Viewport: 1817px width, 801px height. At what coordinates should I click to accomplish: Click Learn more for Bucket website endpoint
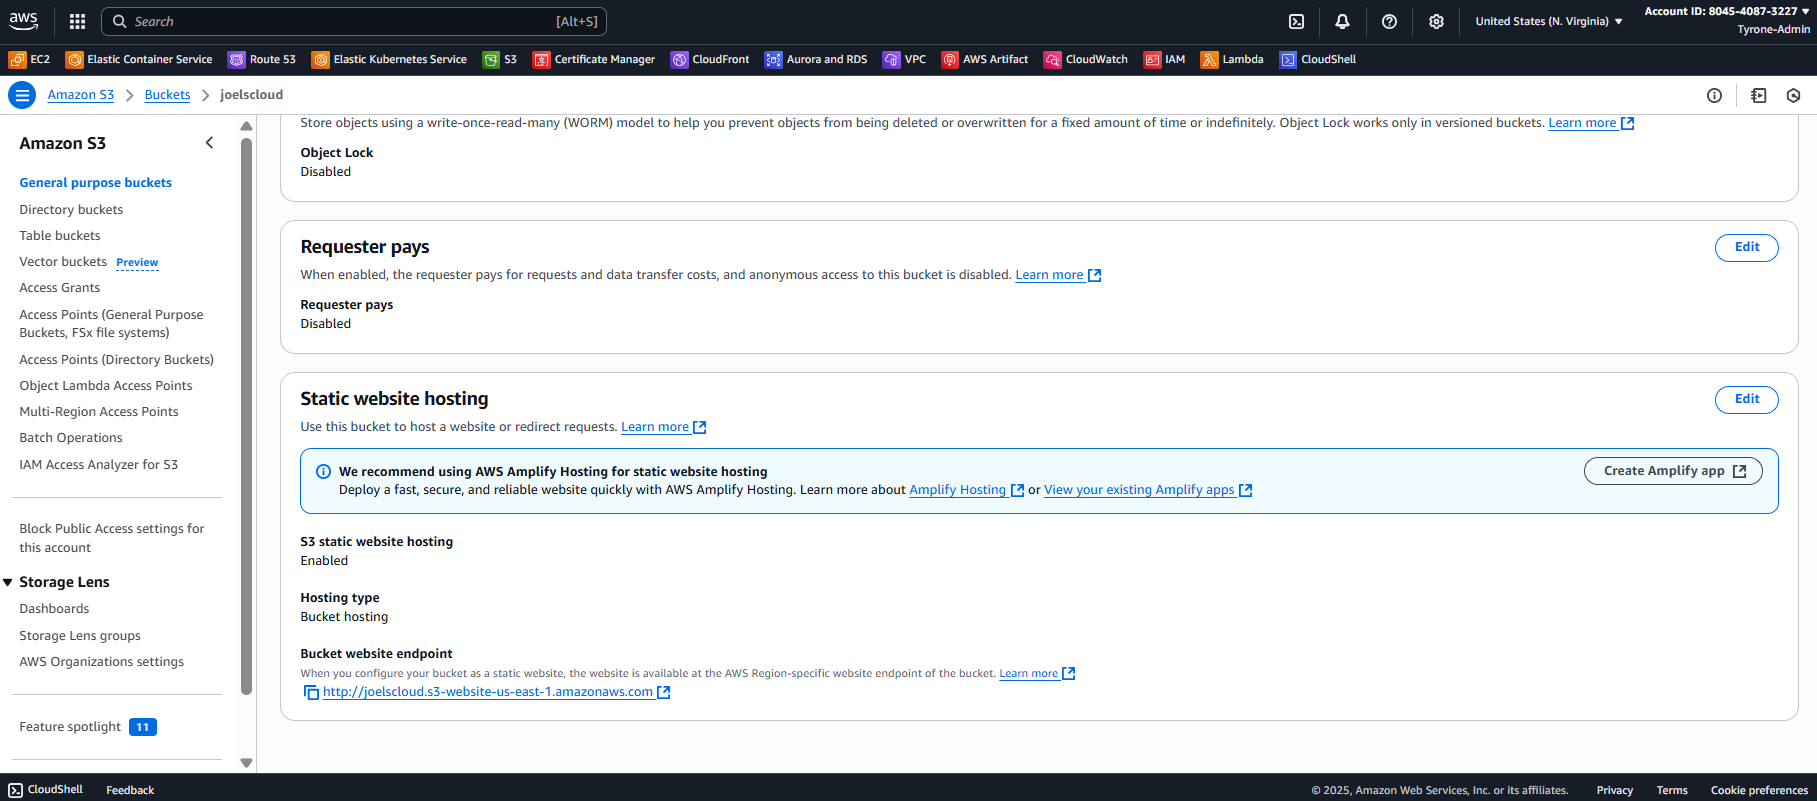point(1037,673)
